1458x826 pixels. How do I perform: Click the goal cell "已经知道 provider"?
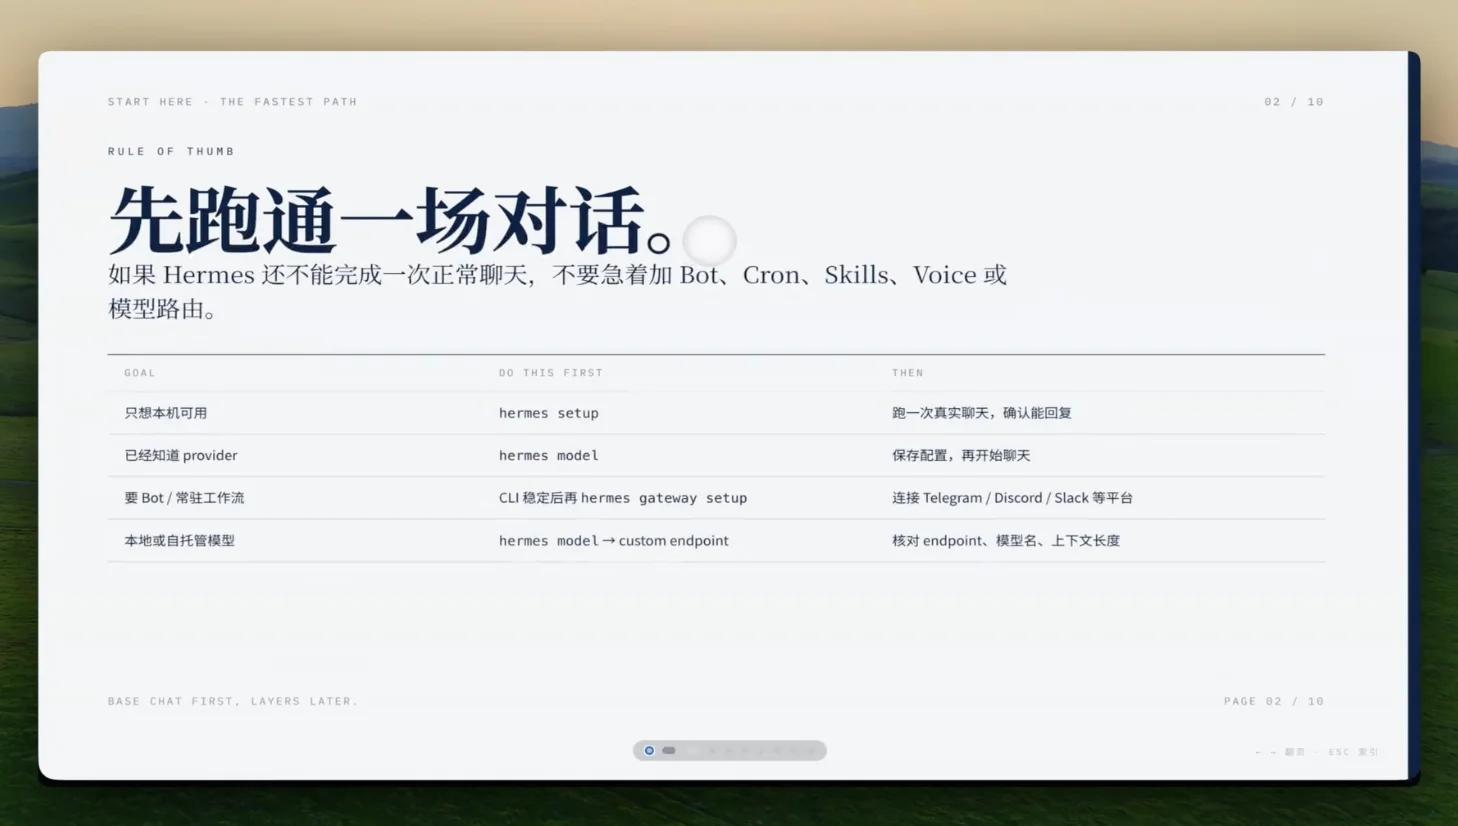click(181, 455)
